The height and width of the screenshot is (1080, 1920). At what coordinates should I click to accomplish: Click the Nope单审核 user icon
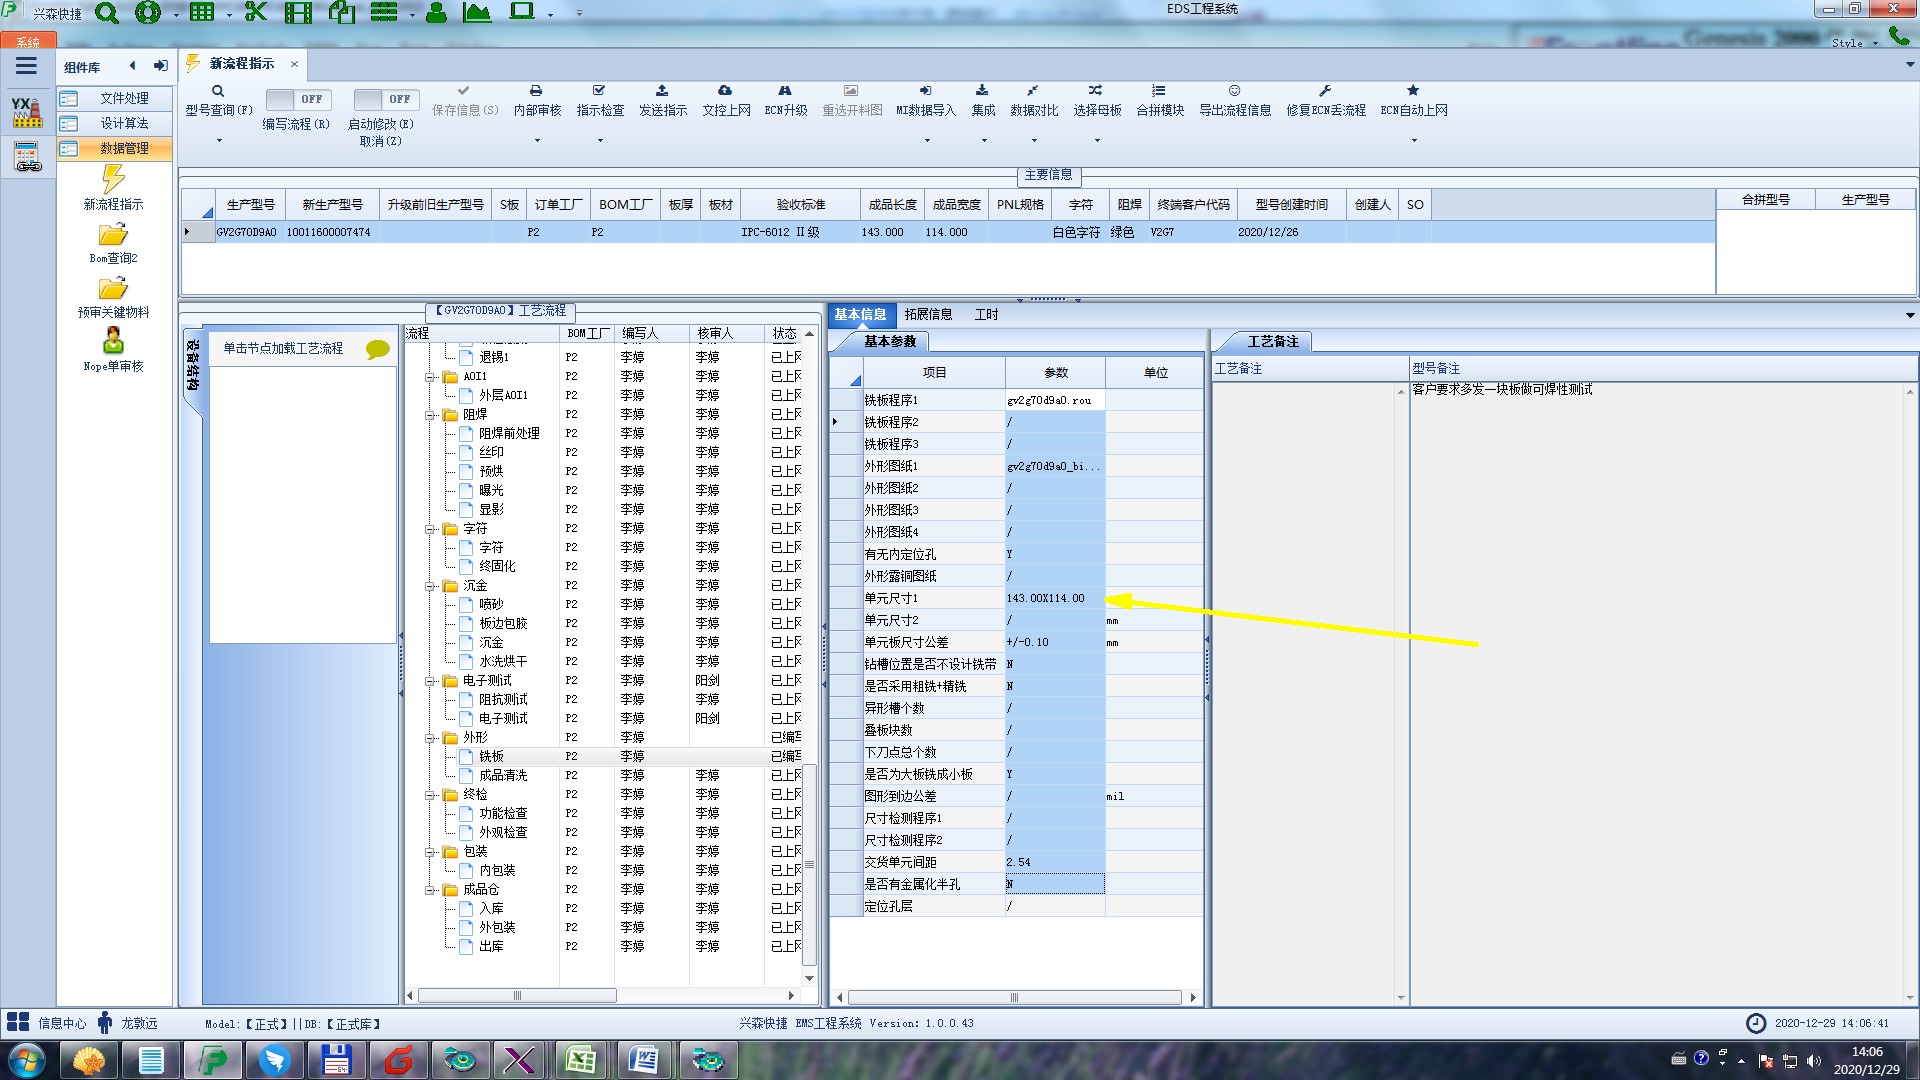(x=113, y=341)
